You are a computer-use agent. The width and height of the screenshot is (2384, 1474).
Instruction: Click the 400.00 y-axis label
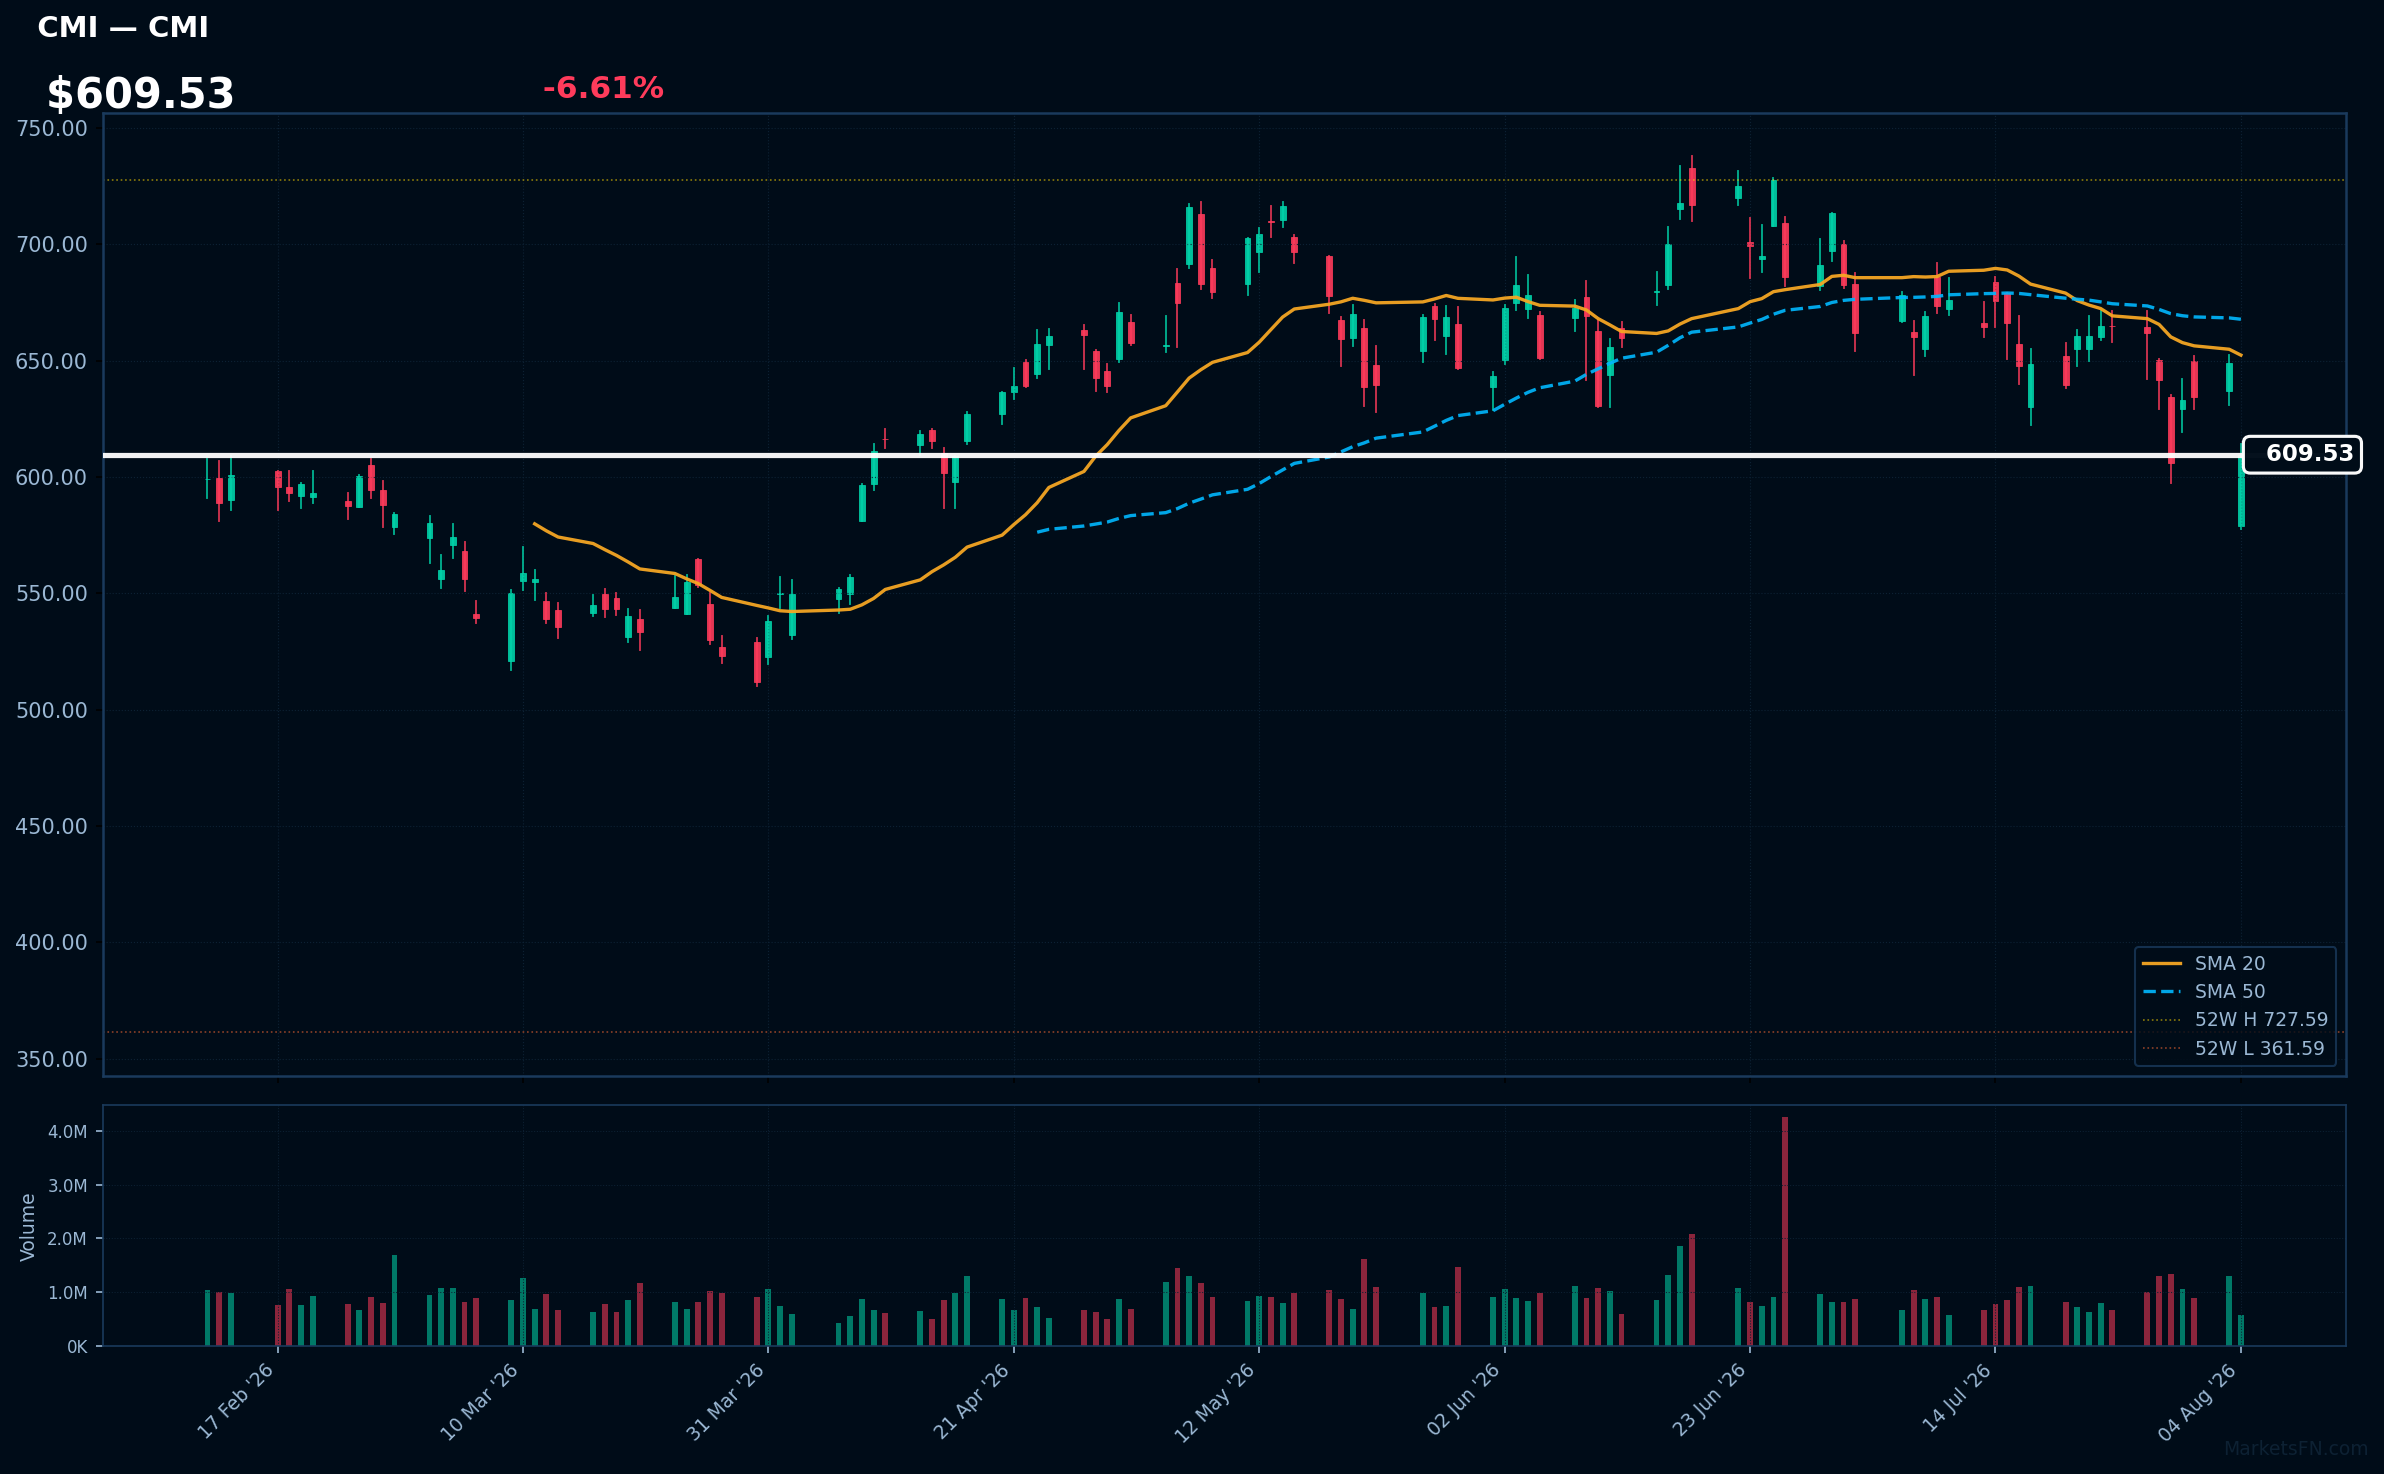(x=52, y=943)
